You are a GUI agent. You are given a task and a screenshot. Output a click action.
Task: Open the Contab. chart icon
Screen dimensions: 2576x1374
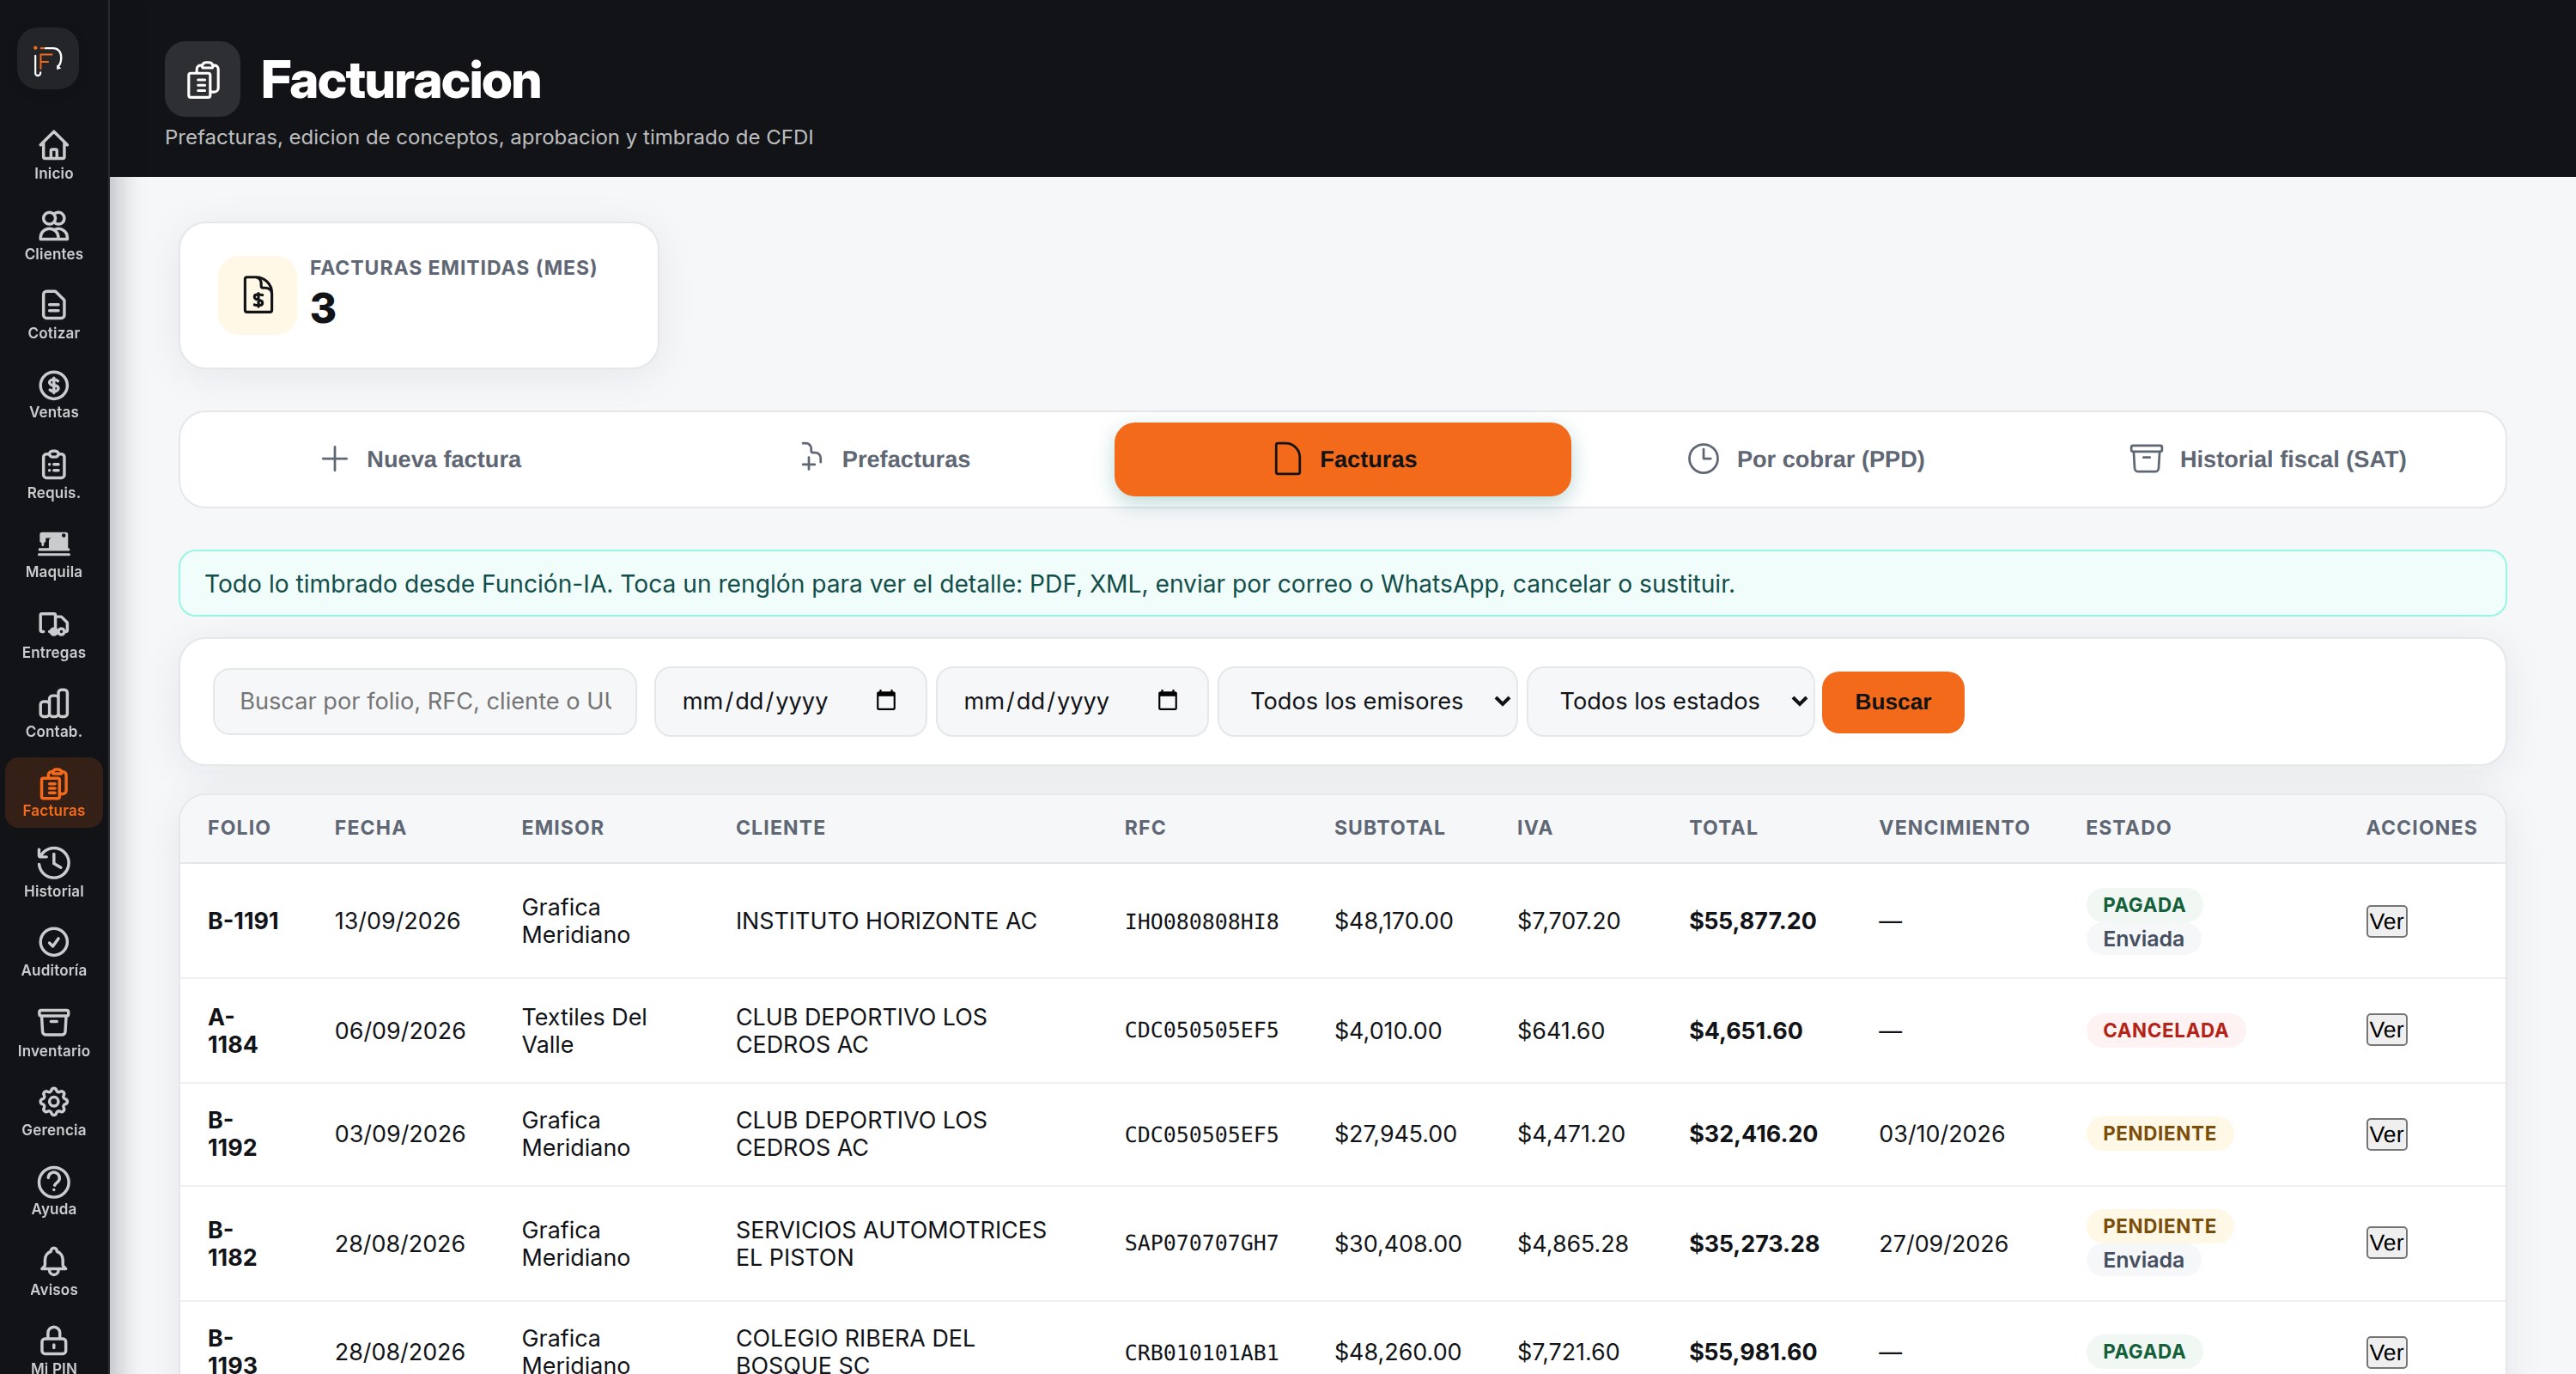click(53, 704)
